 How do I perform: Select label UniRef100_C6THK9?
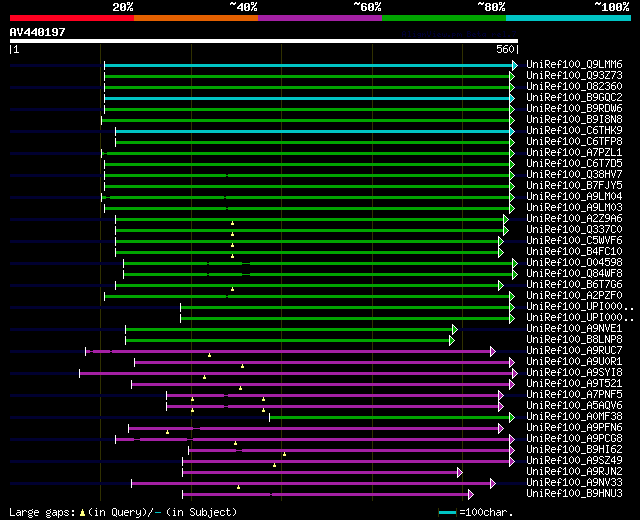pos(574,131)
